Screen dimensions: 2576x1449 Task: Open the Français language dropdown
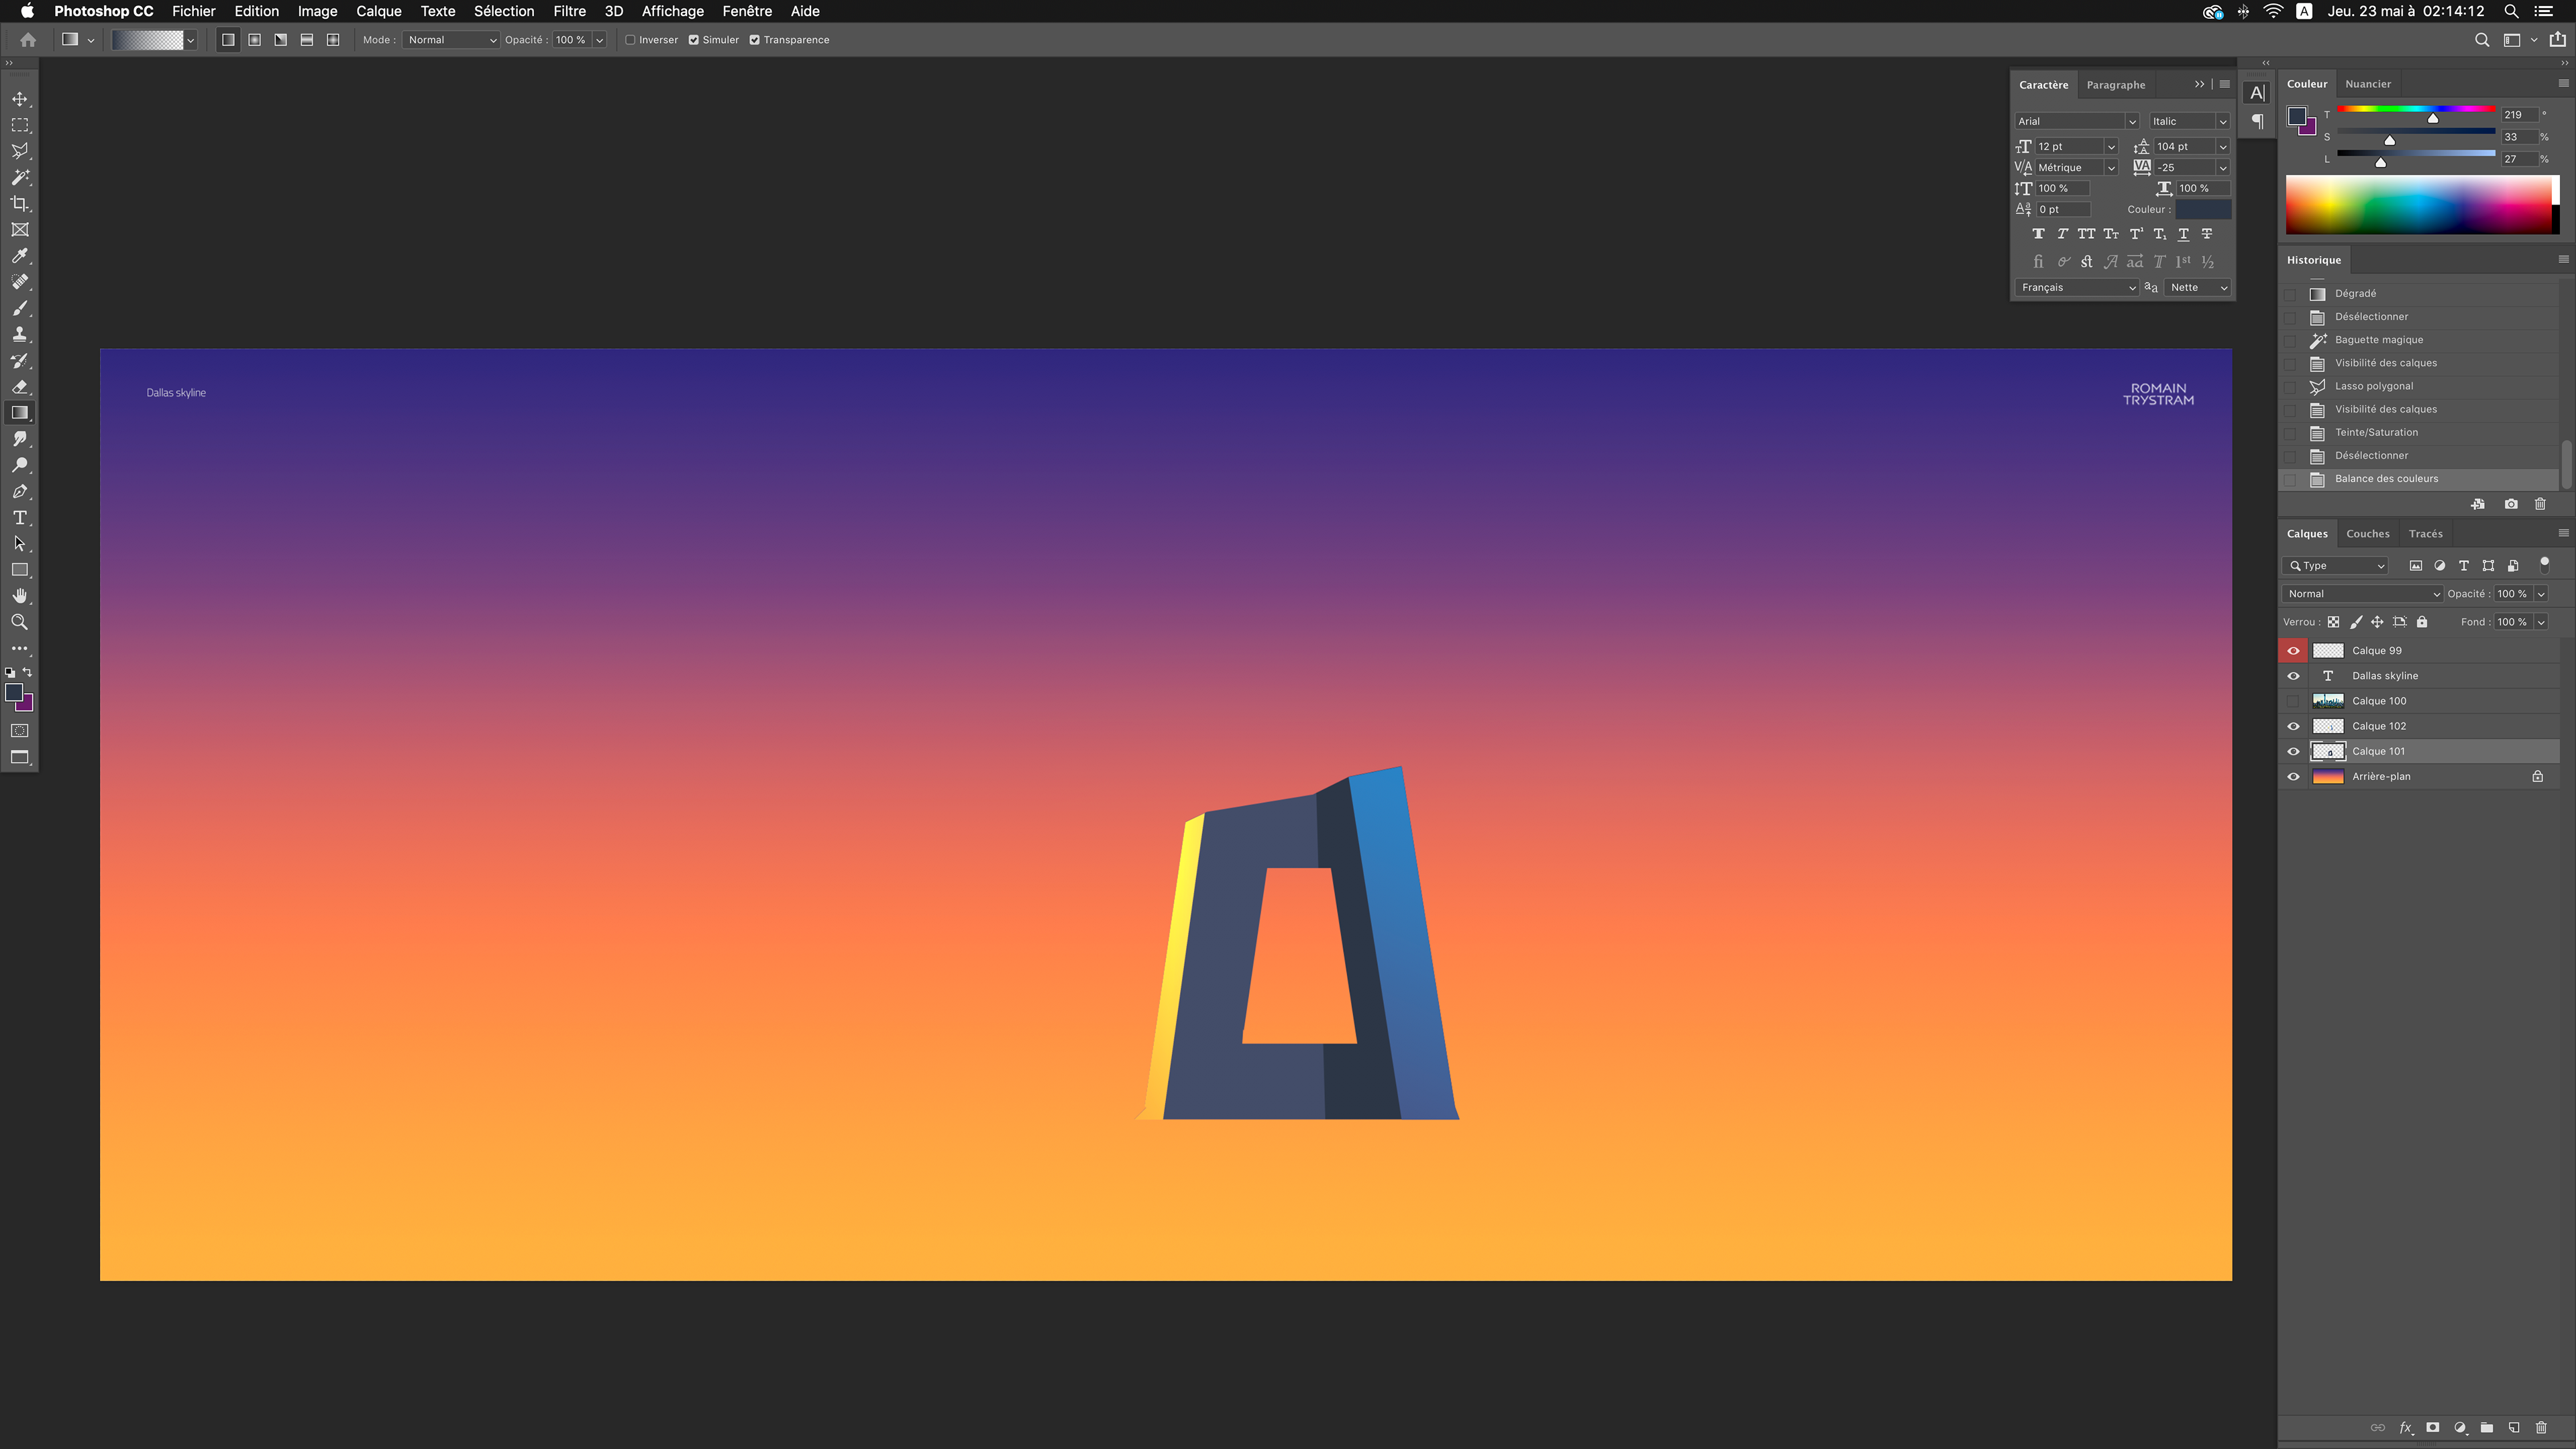coord(2077,287)
